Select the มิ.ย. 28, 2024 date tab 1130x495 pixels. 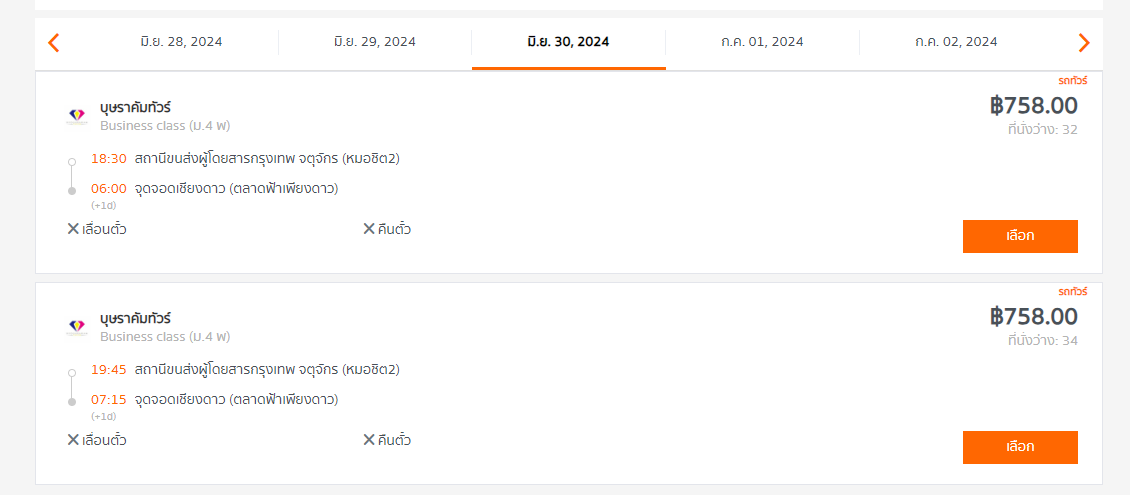(x=182, y=42)
